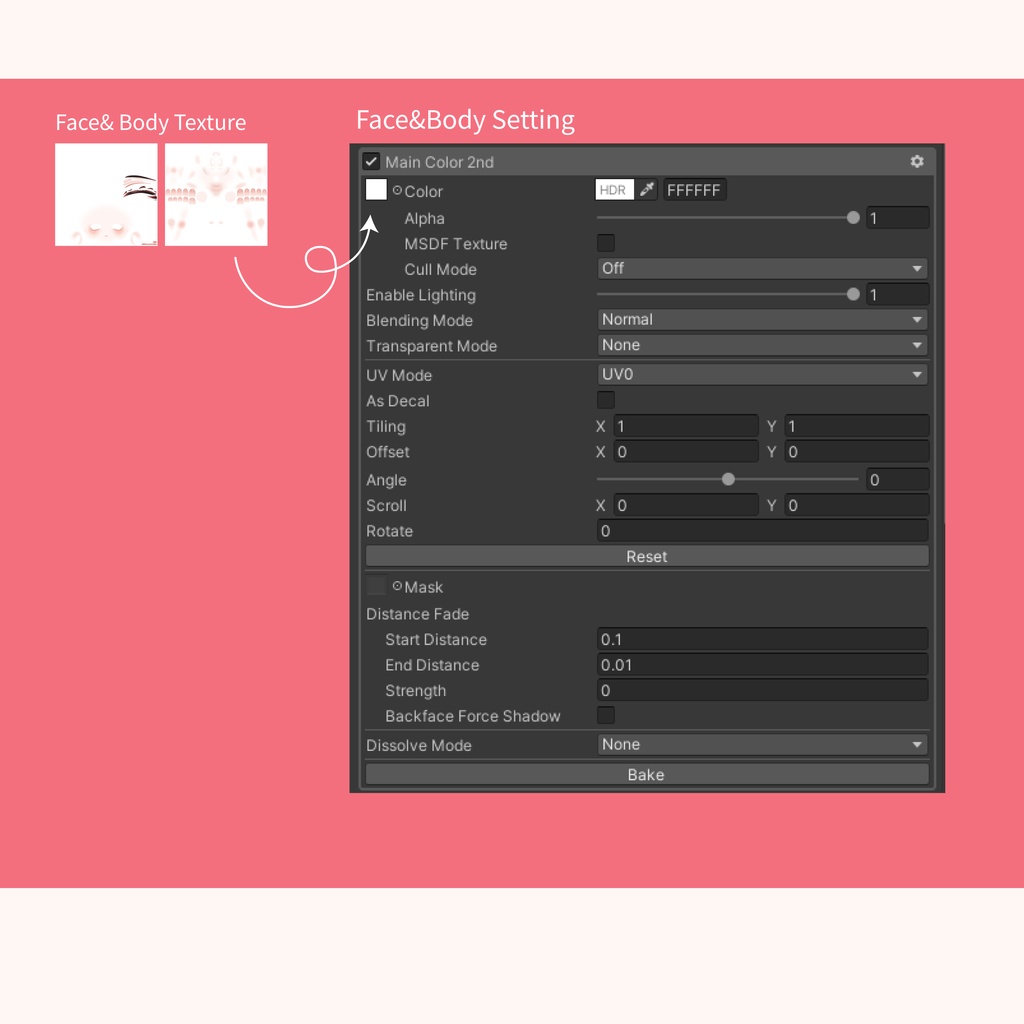Enable the MSDF Texture option
The height and width of the screenshot is (1024, 1024).
[x=605, y=243]
